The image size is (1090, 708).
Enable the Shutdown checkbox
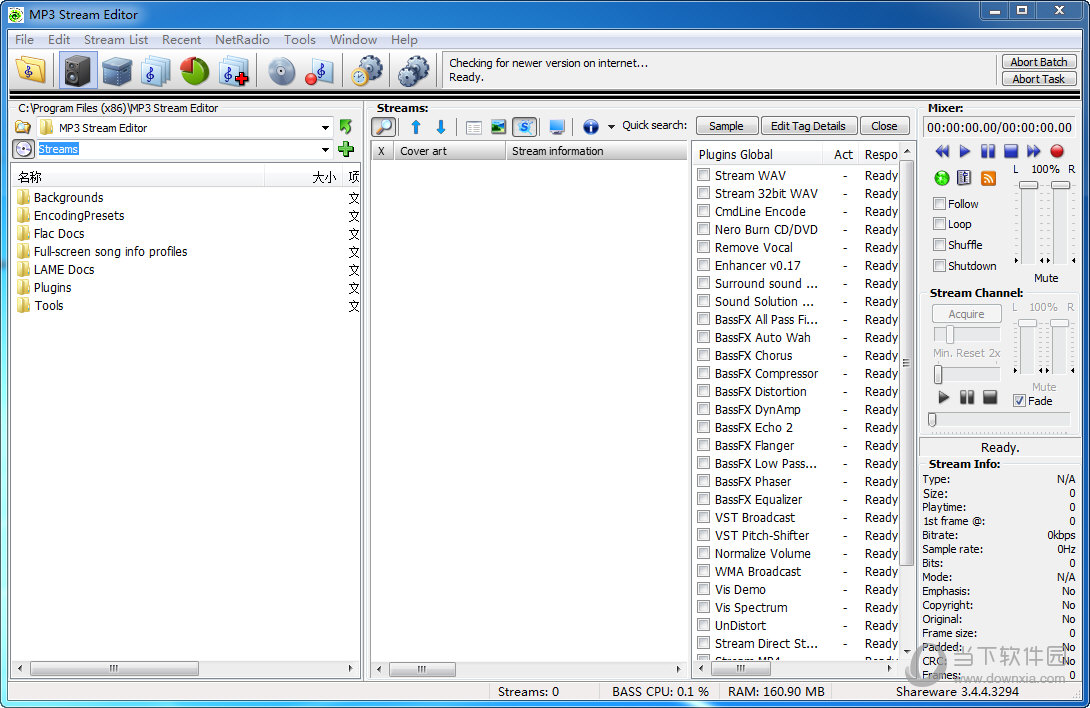940,266
